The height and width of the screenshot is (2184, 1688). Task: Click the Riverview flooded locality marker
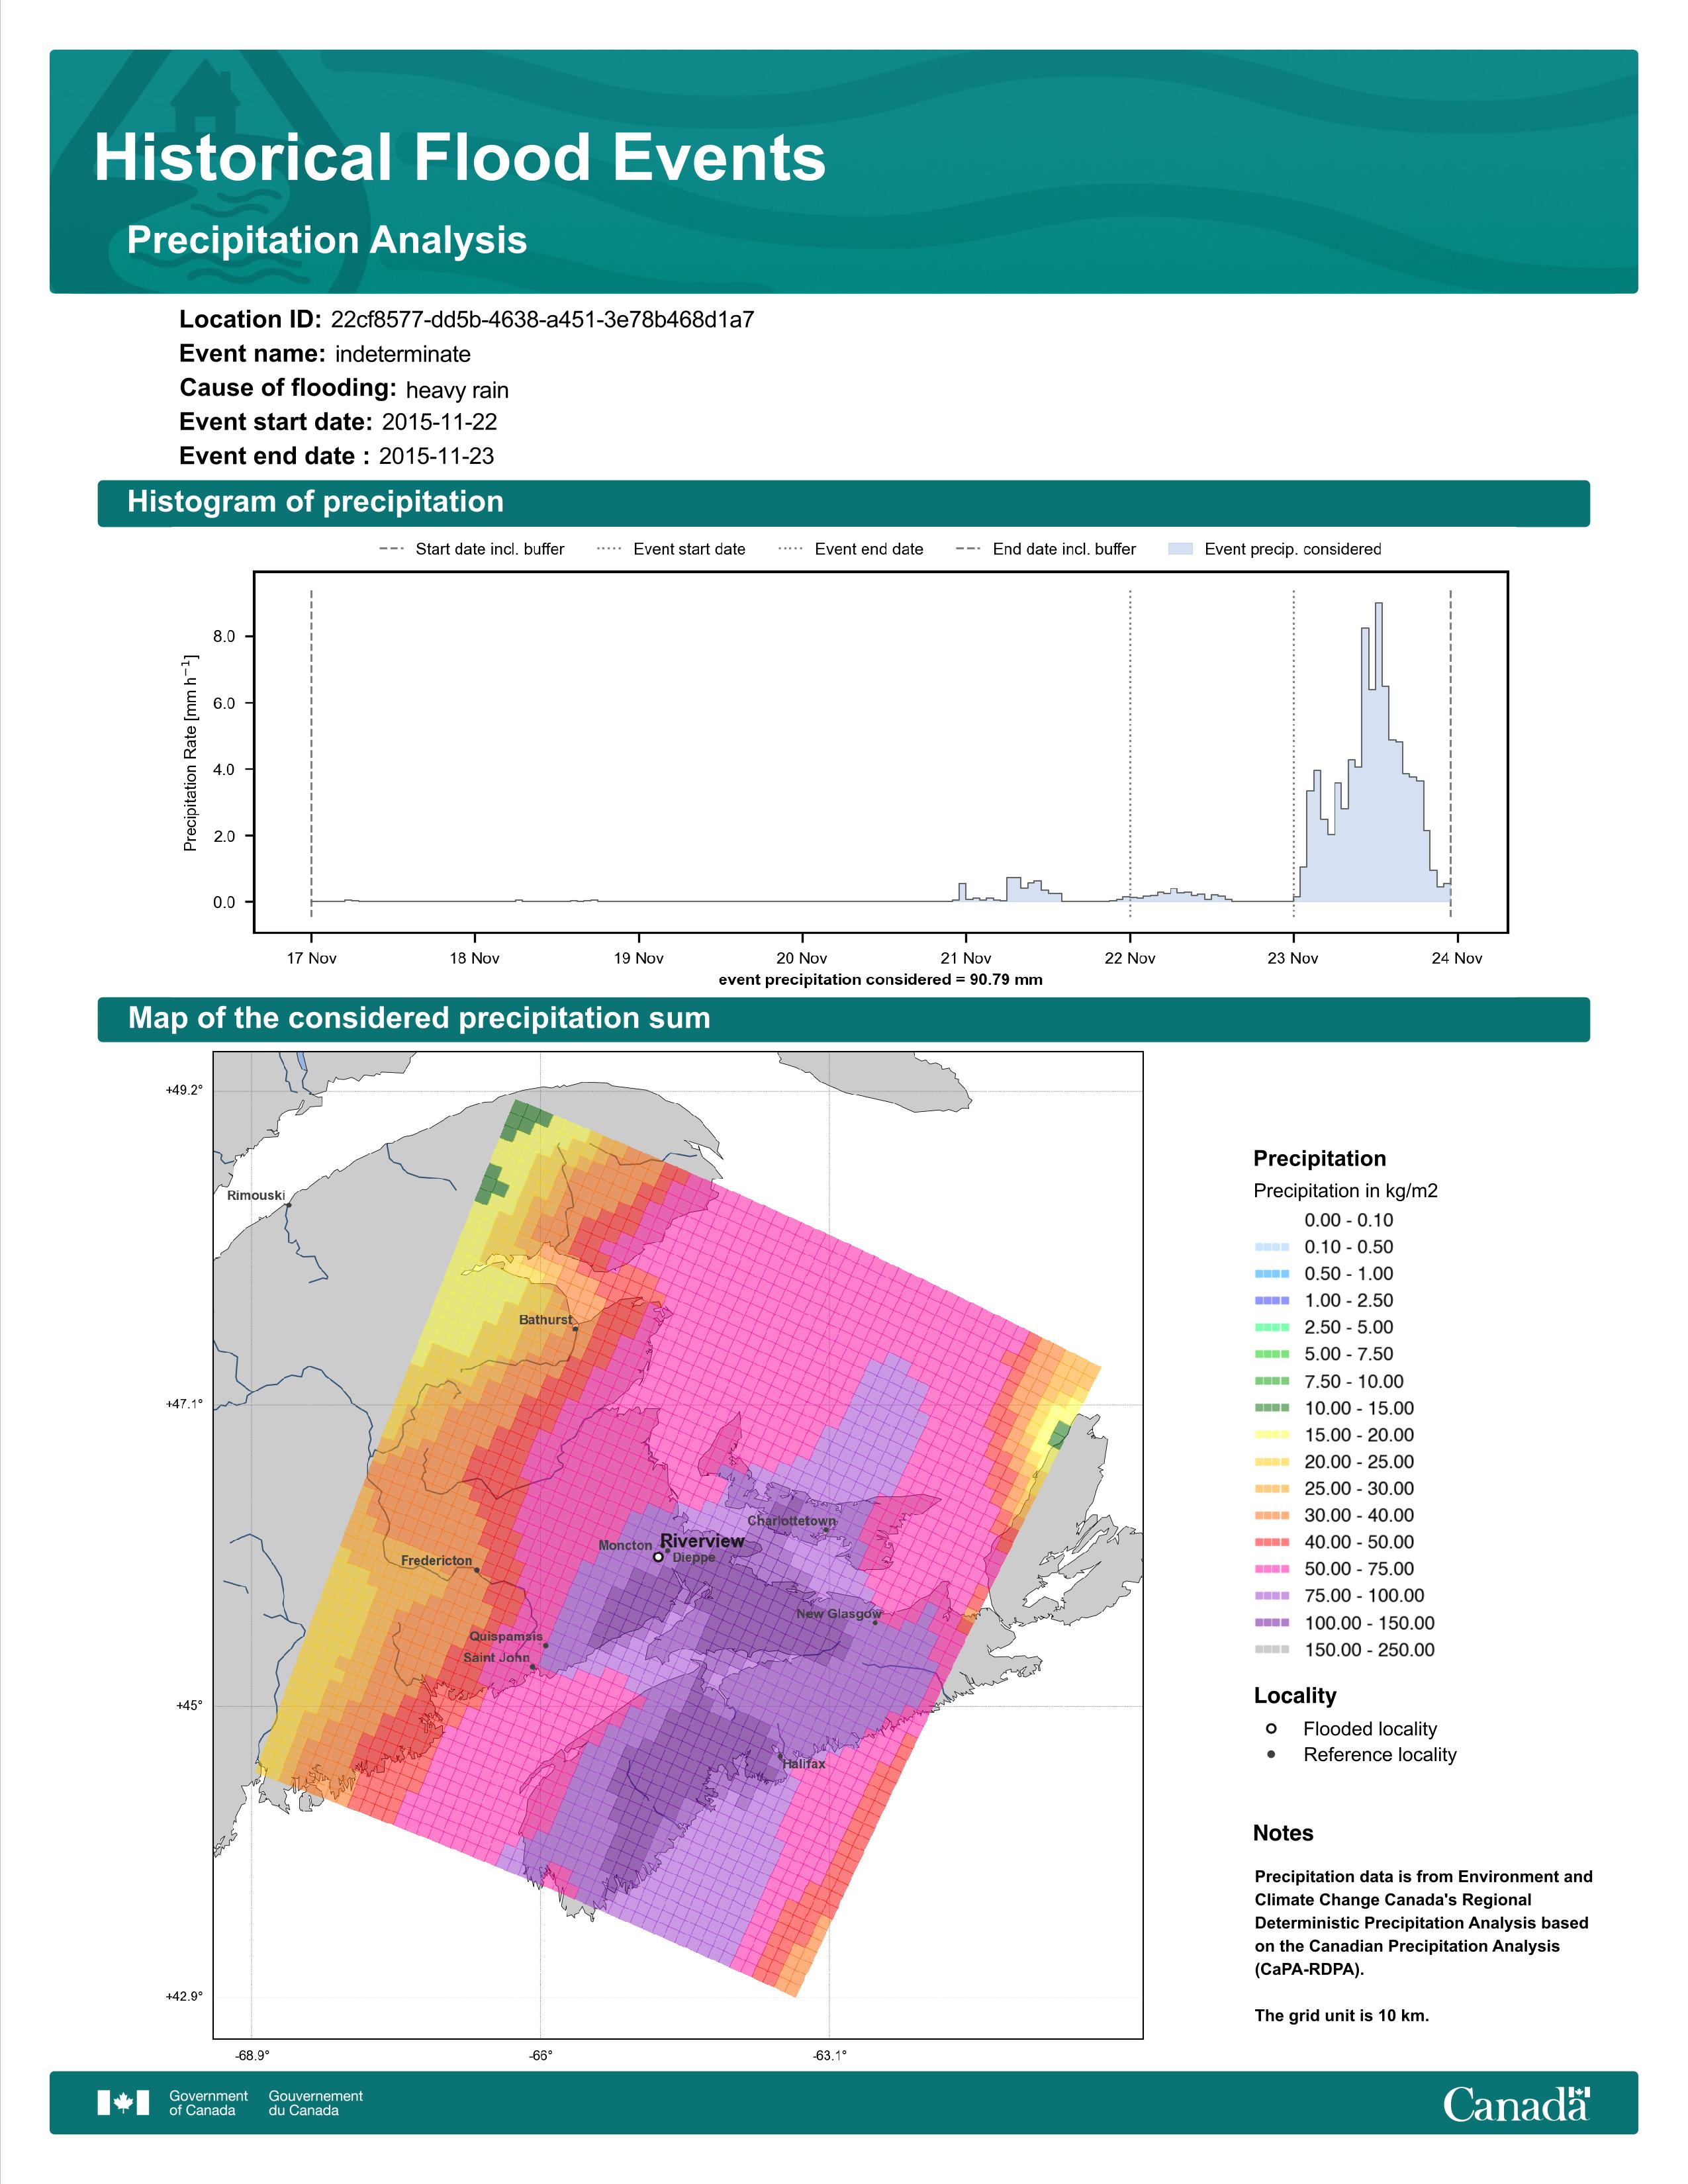[658, 1557]
